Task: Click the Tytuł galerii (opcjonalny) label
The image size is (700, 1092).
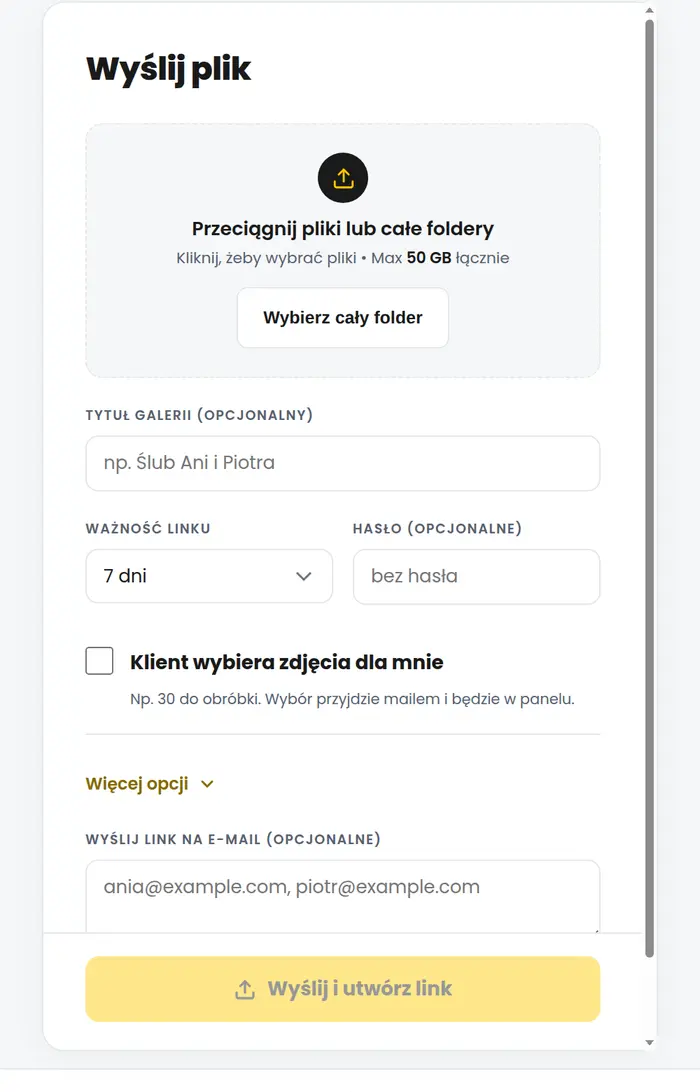Action: tap(199, 415)
